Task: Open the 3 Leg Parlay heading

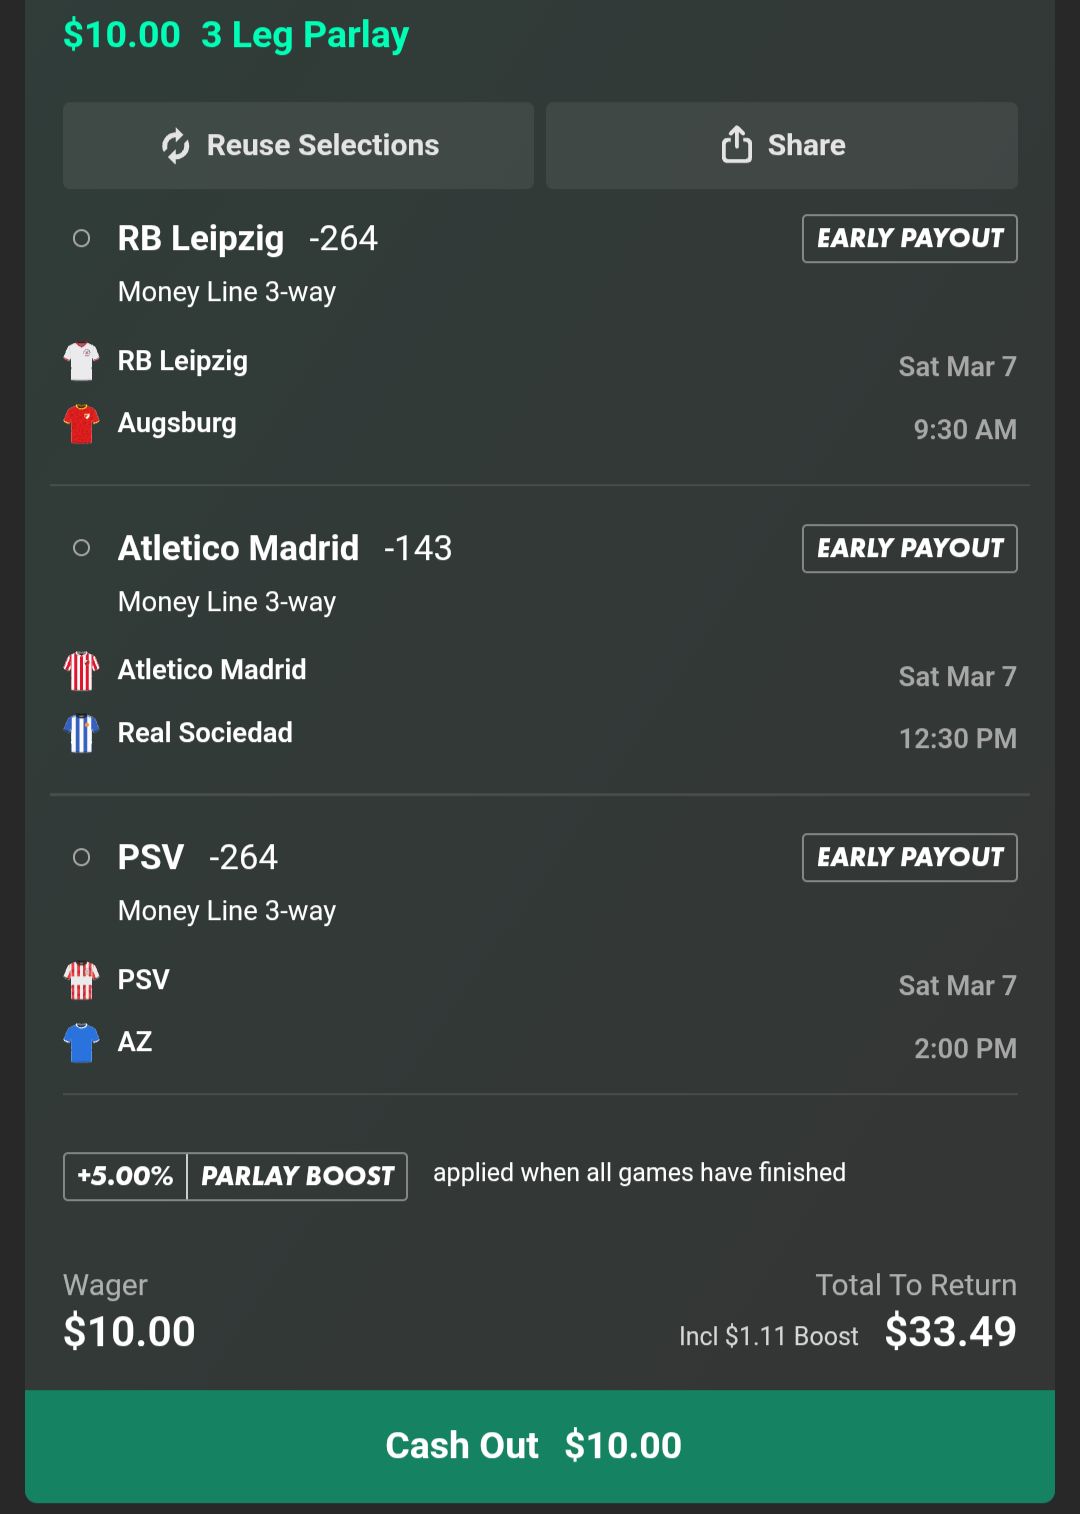Action: (x=305, y=35)
